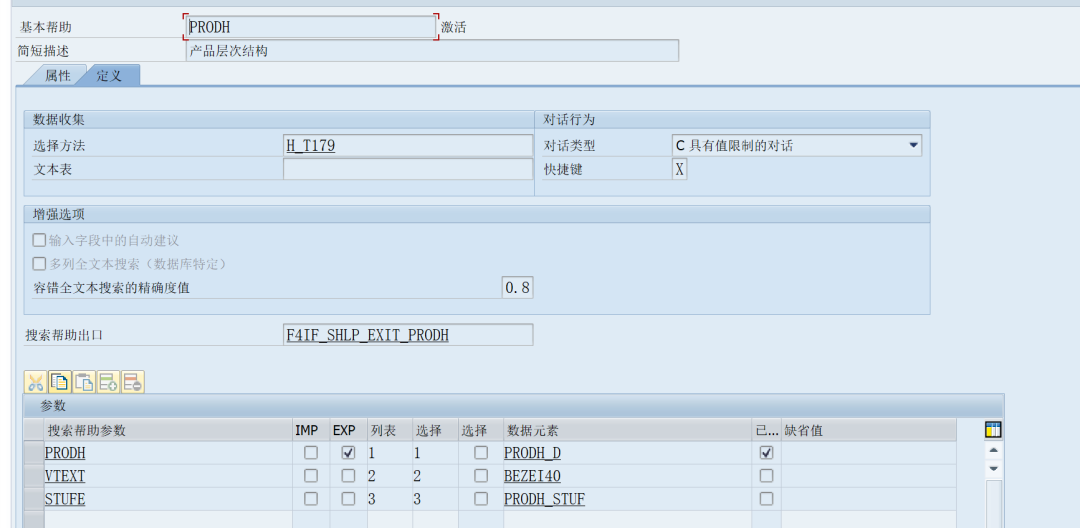Click the table scroll down arrow
Image resolution: width=1080 pixels, height=528 pixels.
pyautogui.click(x=993, y=469)
